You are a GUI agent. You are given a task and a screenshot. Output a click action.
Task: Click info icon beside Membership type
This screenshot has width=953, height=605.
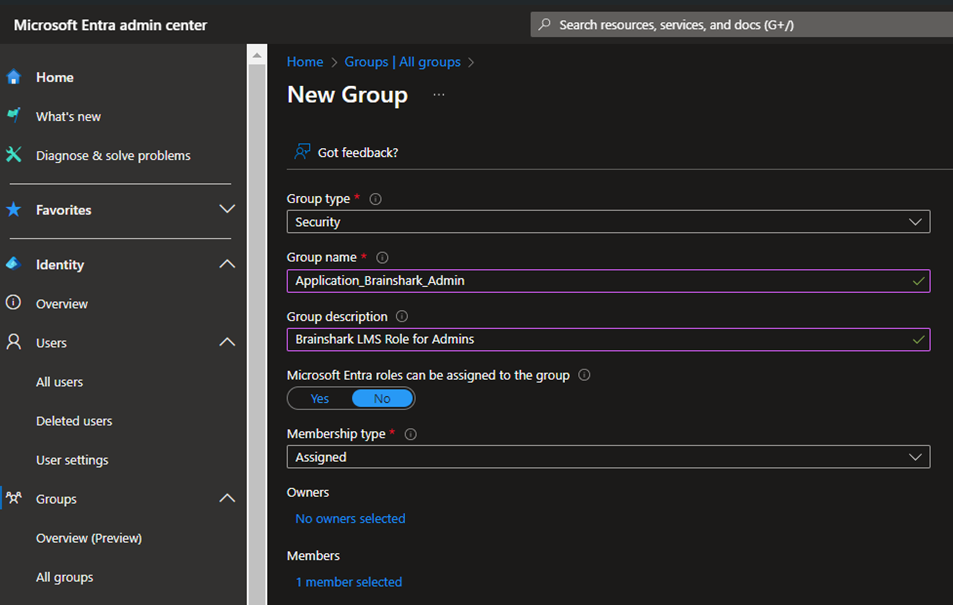click(x=410, y=434)
